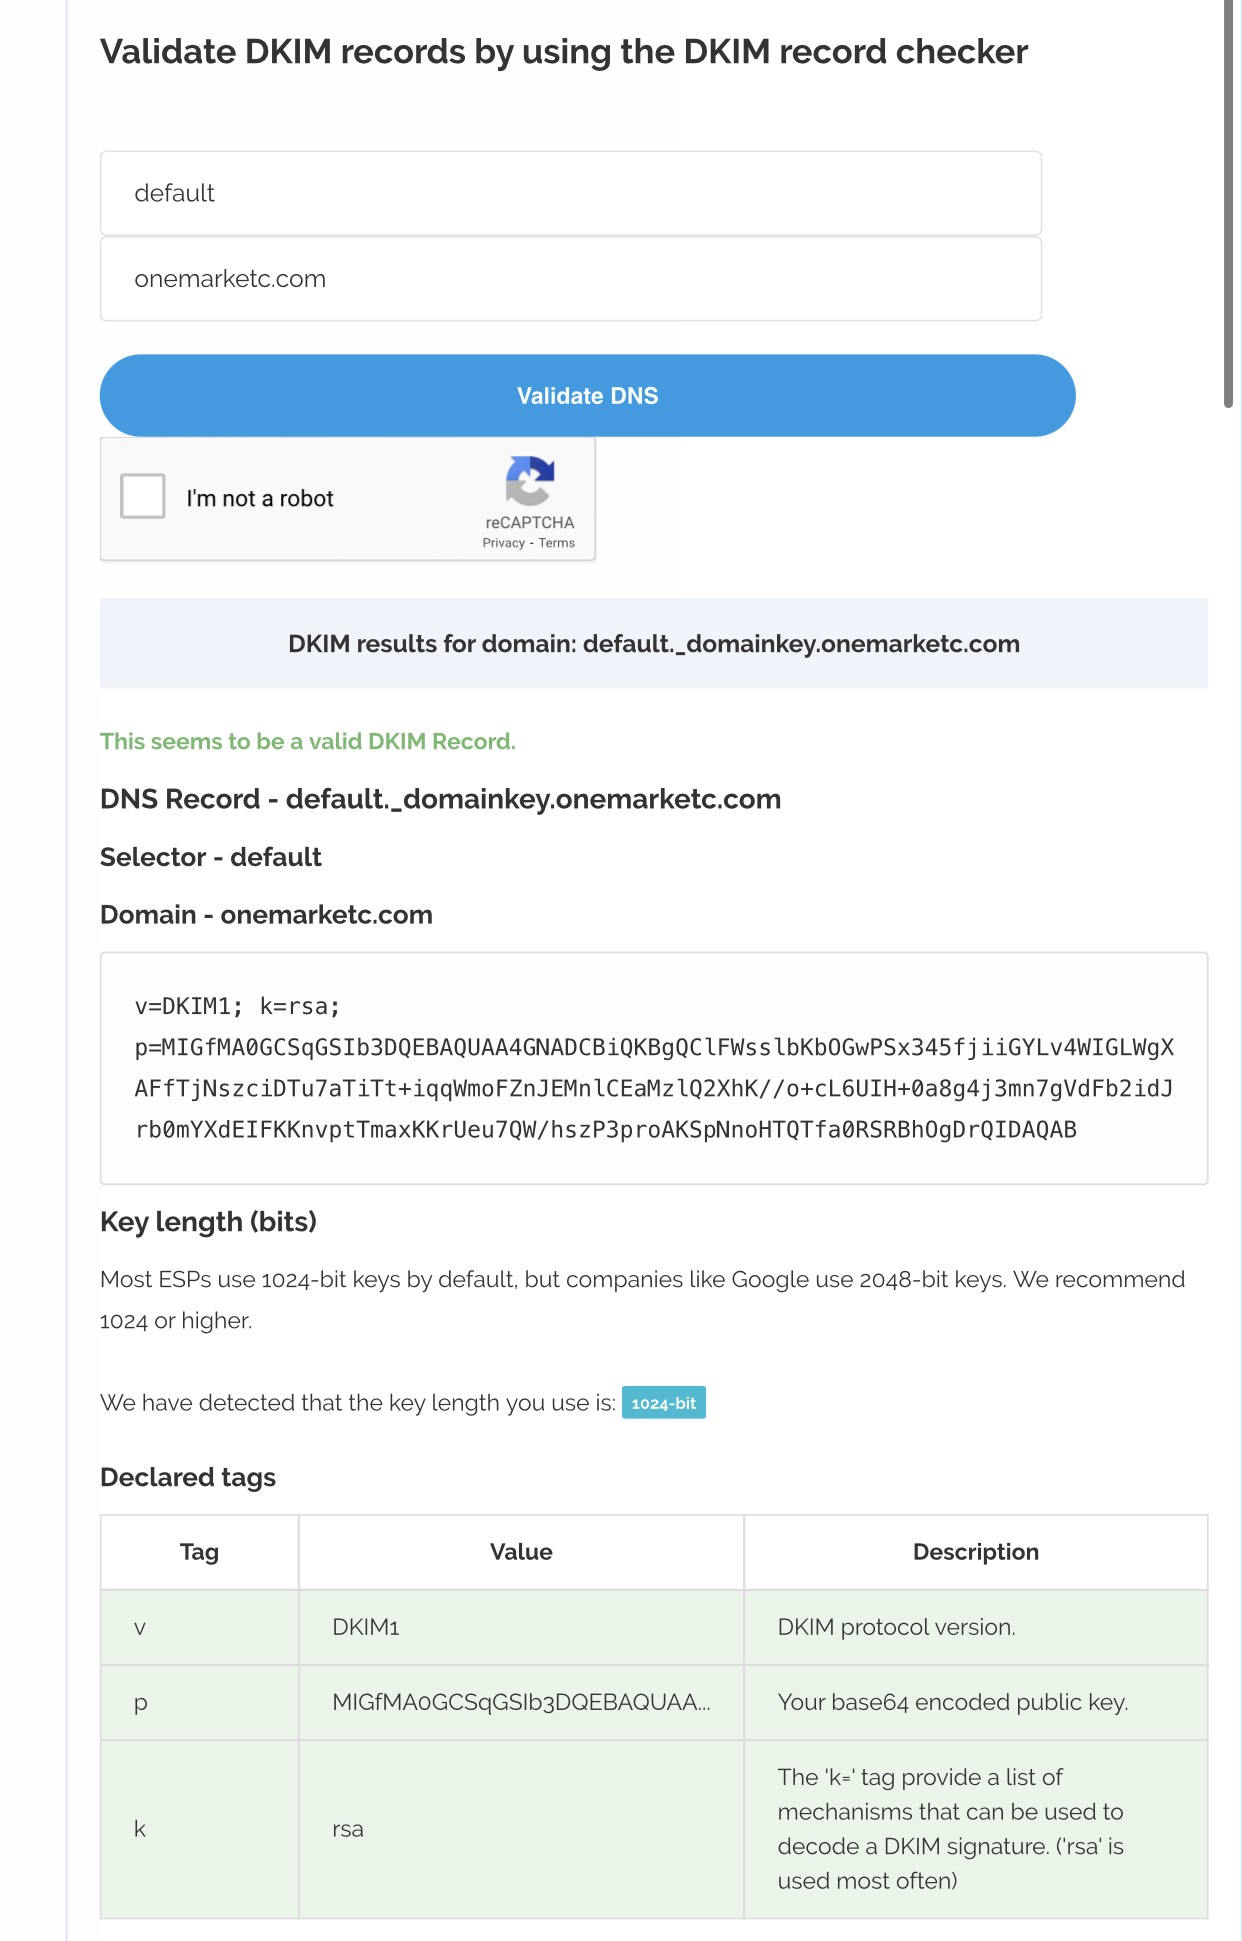Click the truncated public key value in table
The image size is (1242, 1941).
pyautogui.click(x=524, y=1701)
